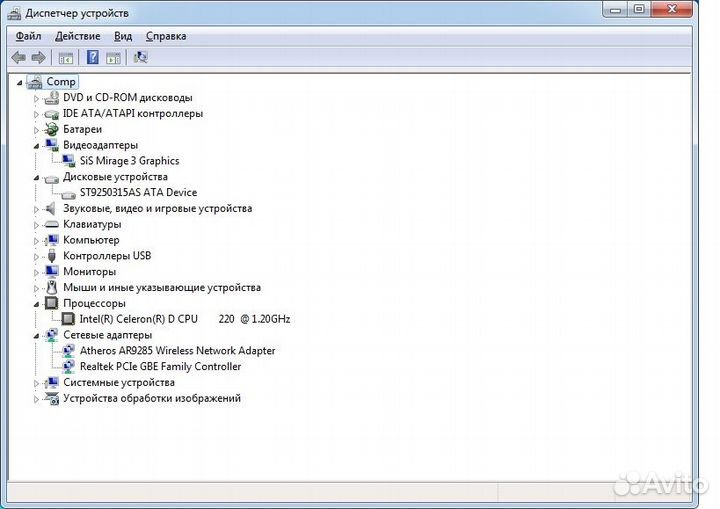Click the IDE ATA/ATAPI controllers icon

(x=51, y=114)
